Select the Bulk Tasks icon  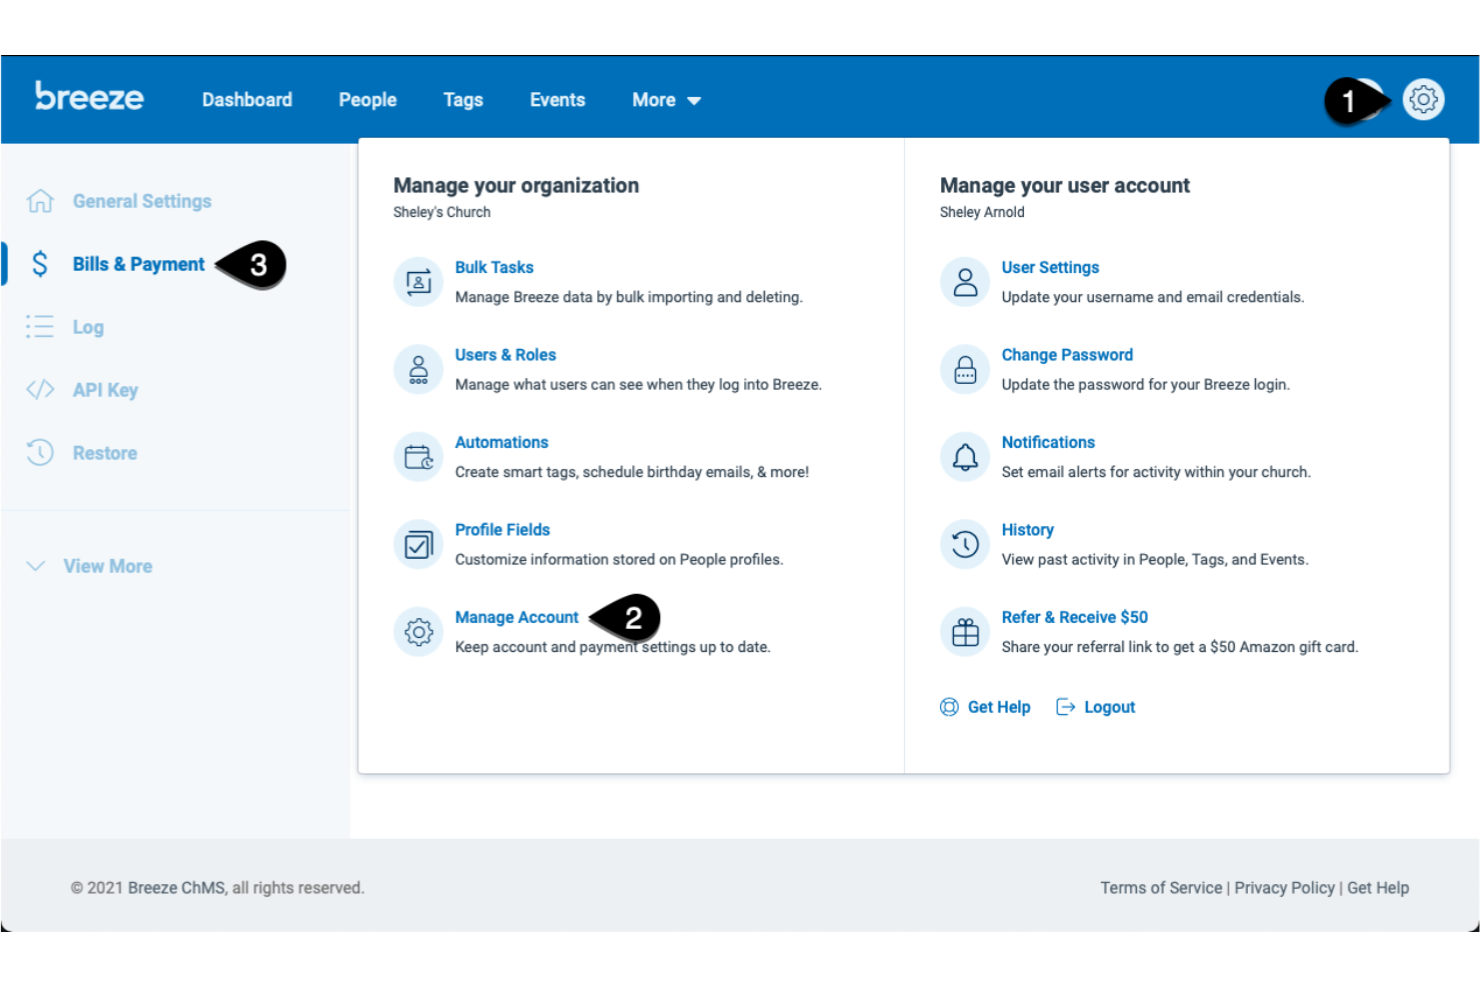[x=418, y=281]
